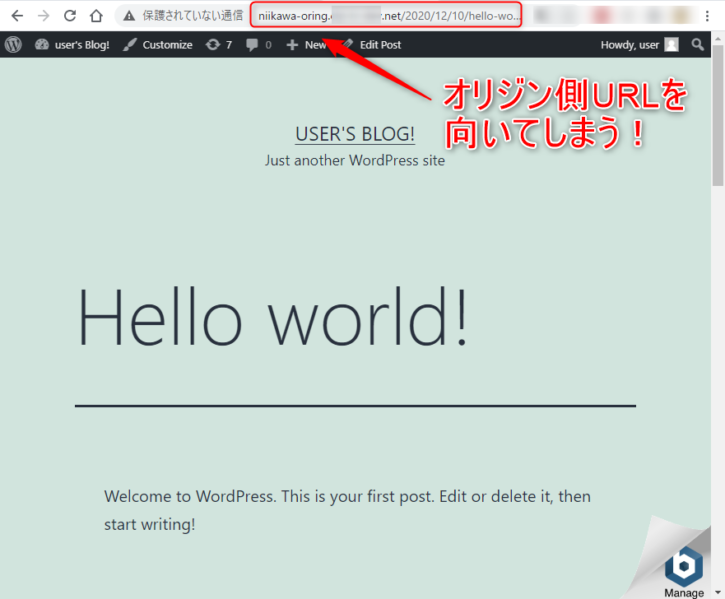Open the Chrome three-dot menu

[x=707, y=16]
